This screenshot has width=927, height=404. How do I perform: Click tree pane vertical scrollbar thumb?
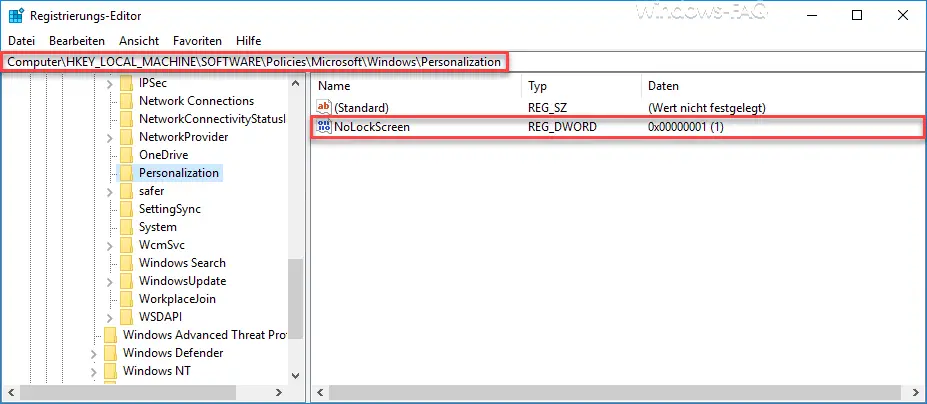[x=296, y=299]
